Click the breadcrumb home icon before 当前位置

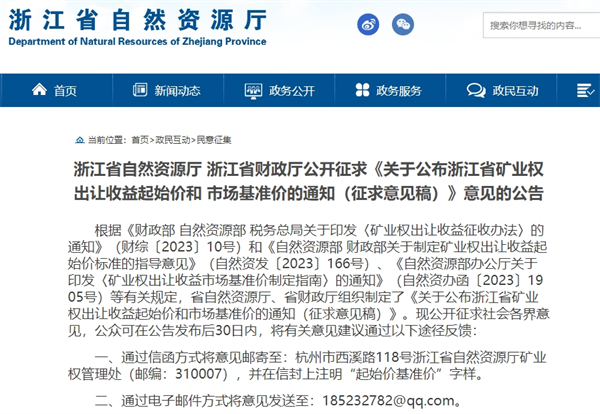[79, 140]
